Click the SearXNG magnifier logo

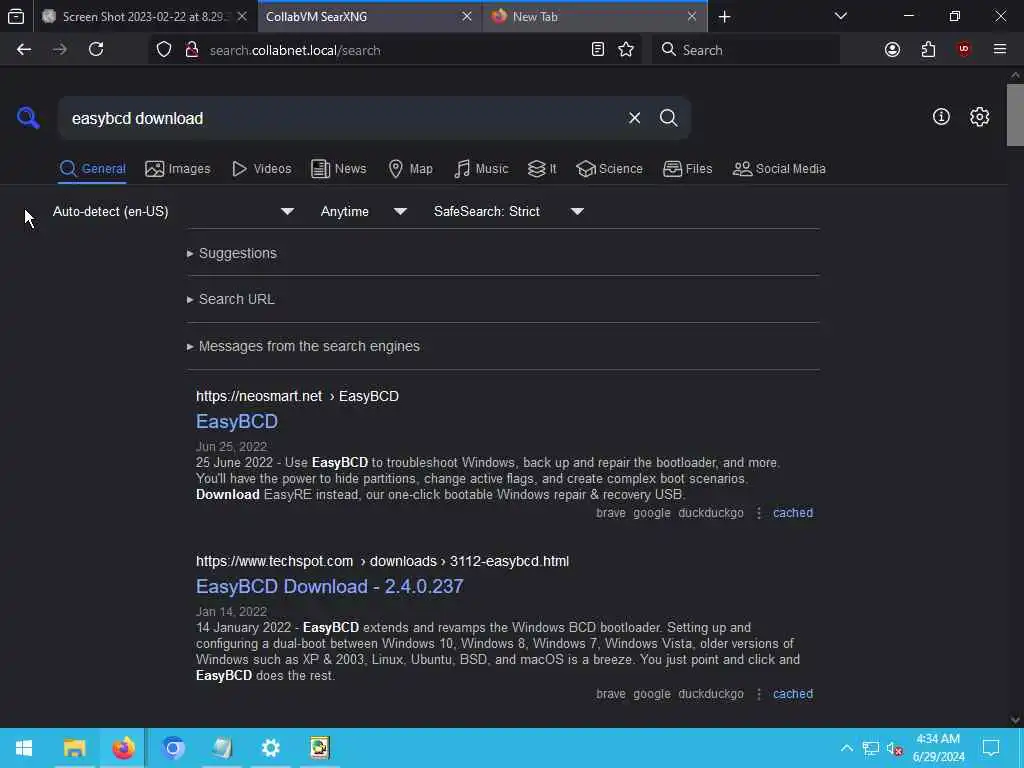point(28,118)
